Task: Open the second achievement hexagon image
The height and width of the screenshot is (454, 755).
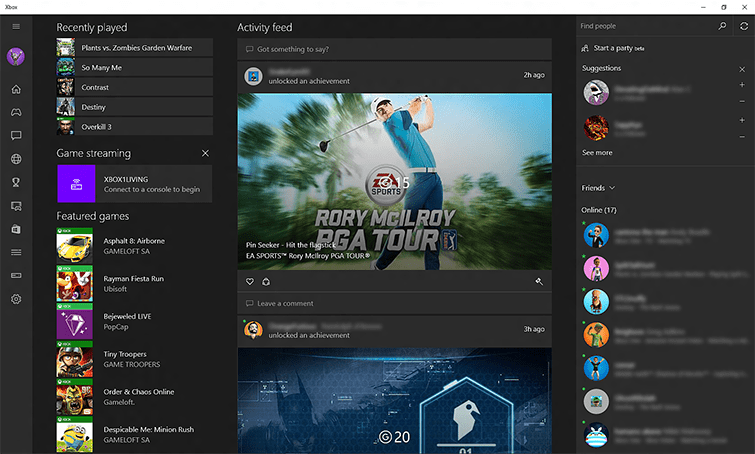Action: [394, 401]
